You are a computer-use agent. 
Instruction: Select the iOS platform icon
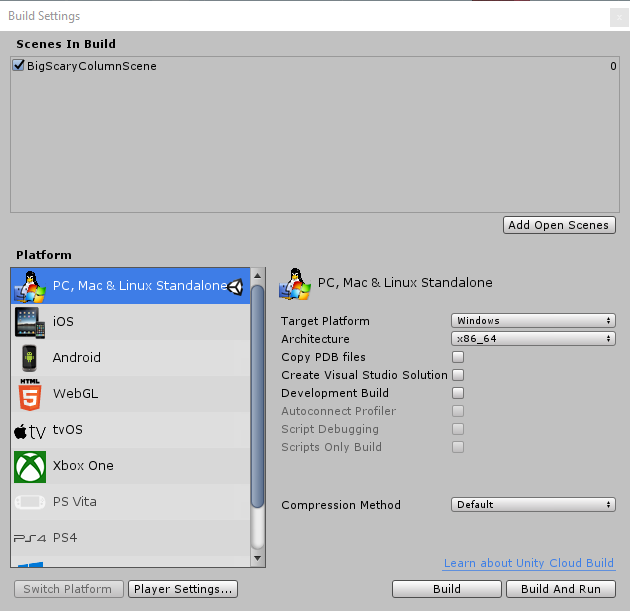pos(29,322)
